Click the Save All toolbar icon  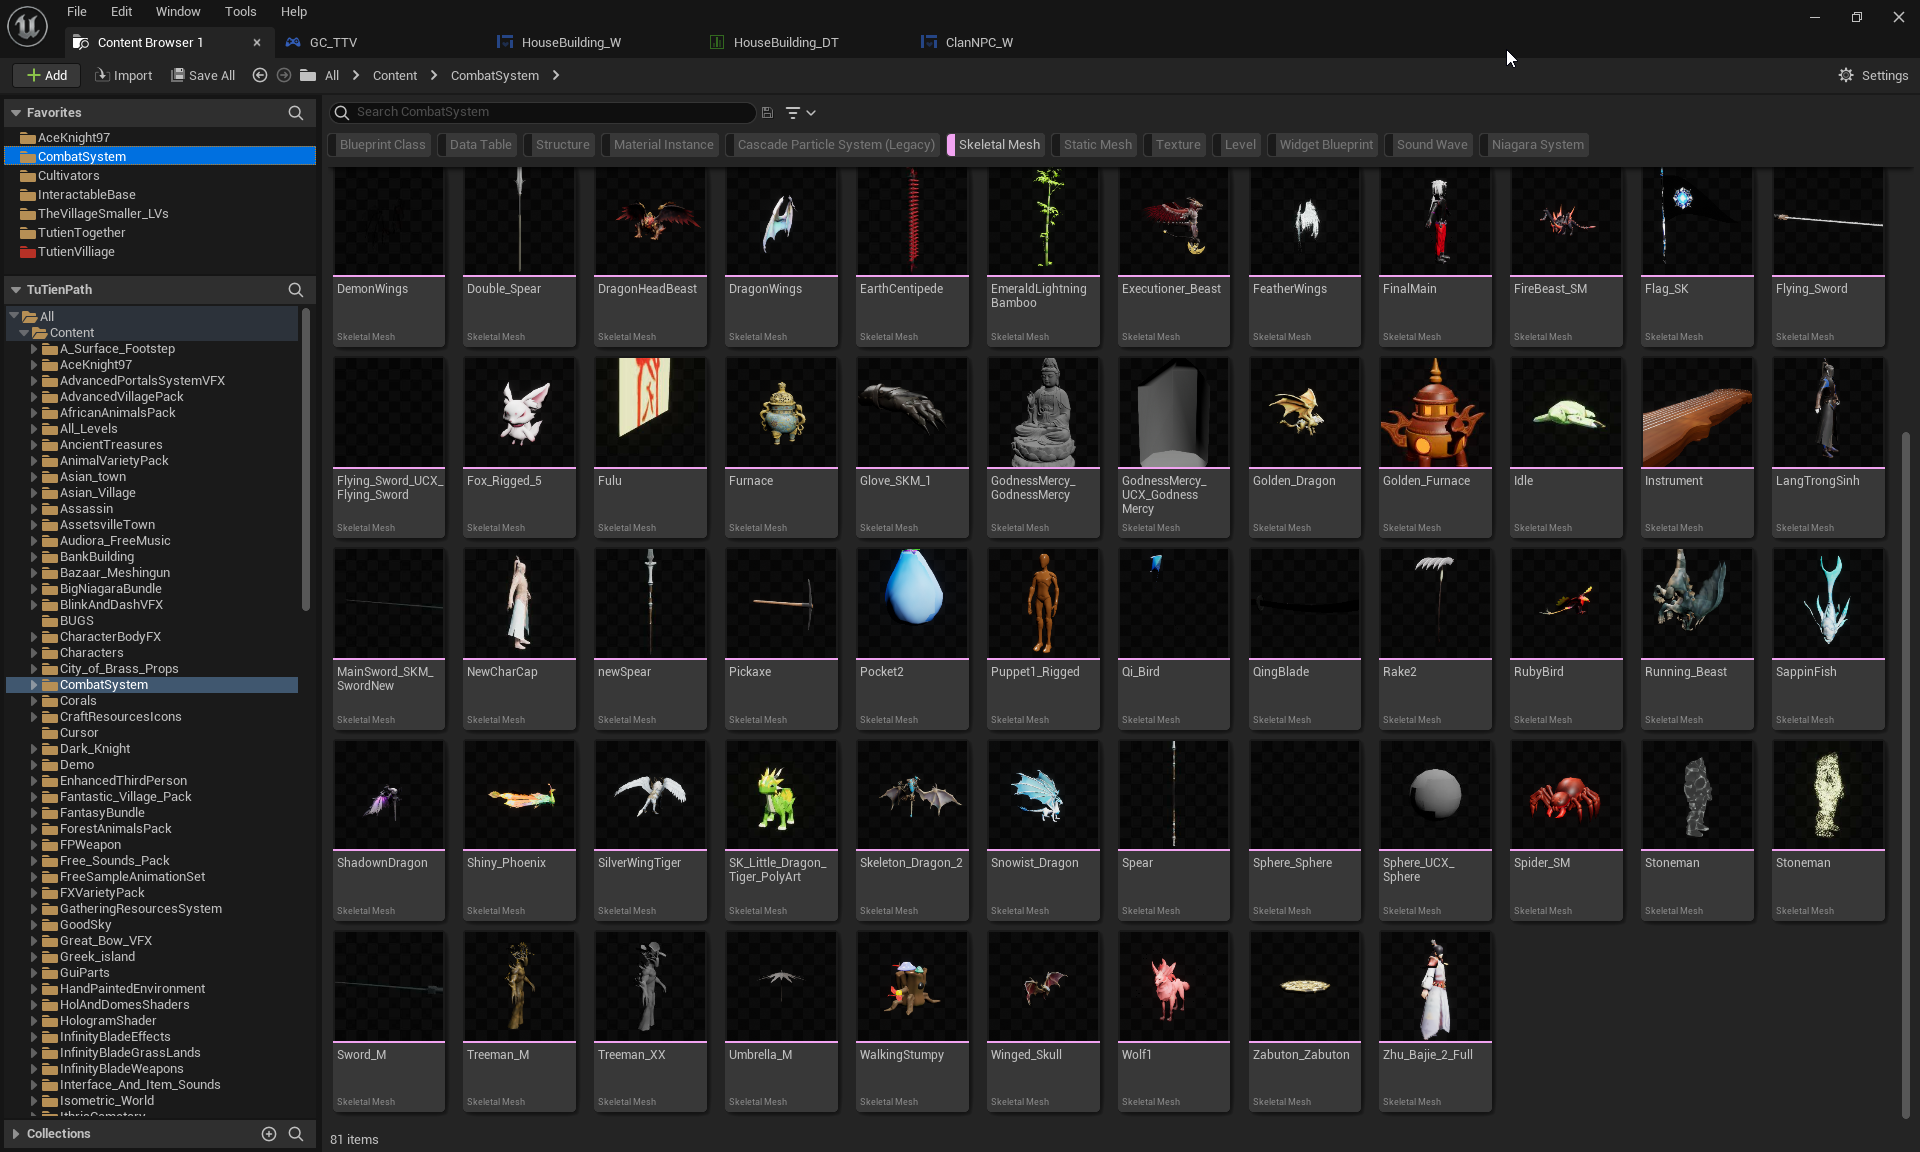[x=178, y=75]
